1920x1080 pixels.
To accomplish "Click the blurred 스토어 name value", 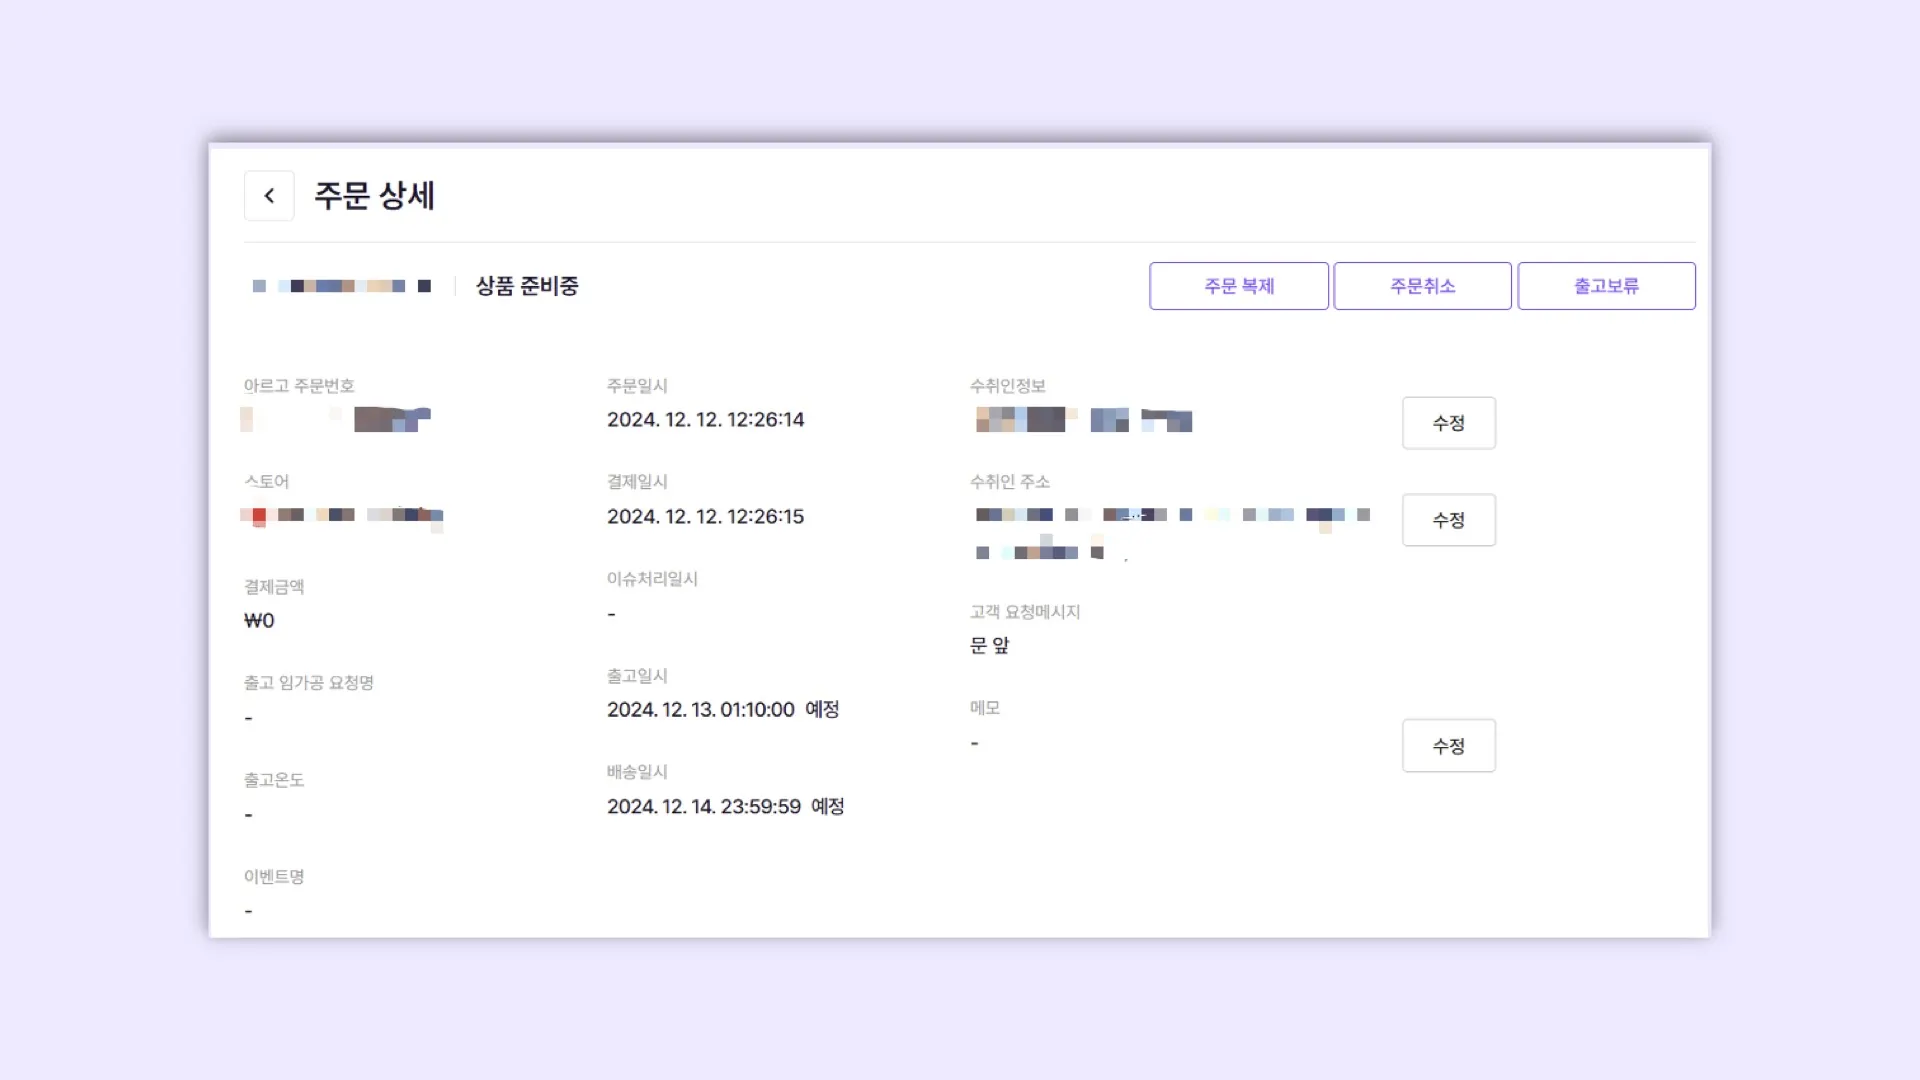I will tap(342, 515).
